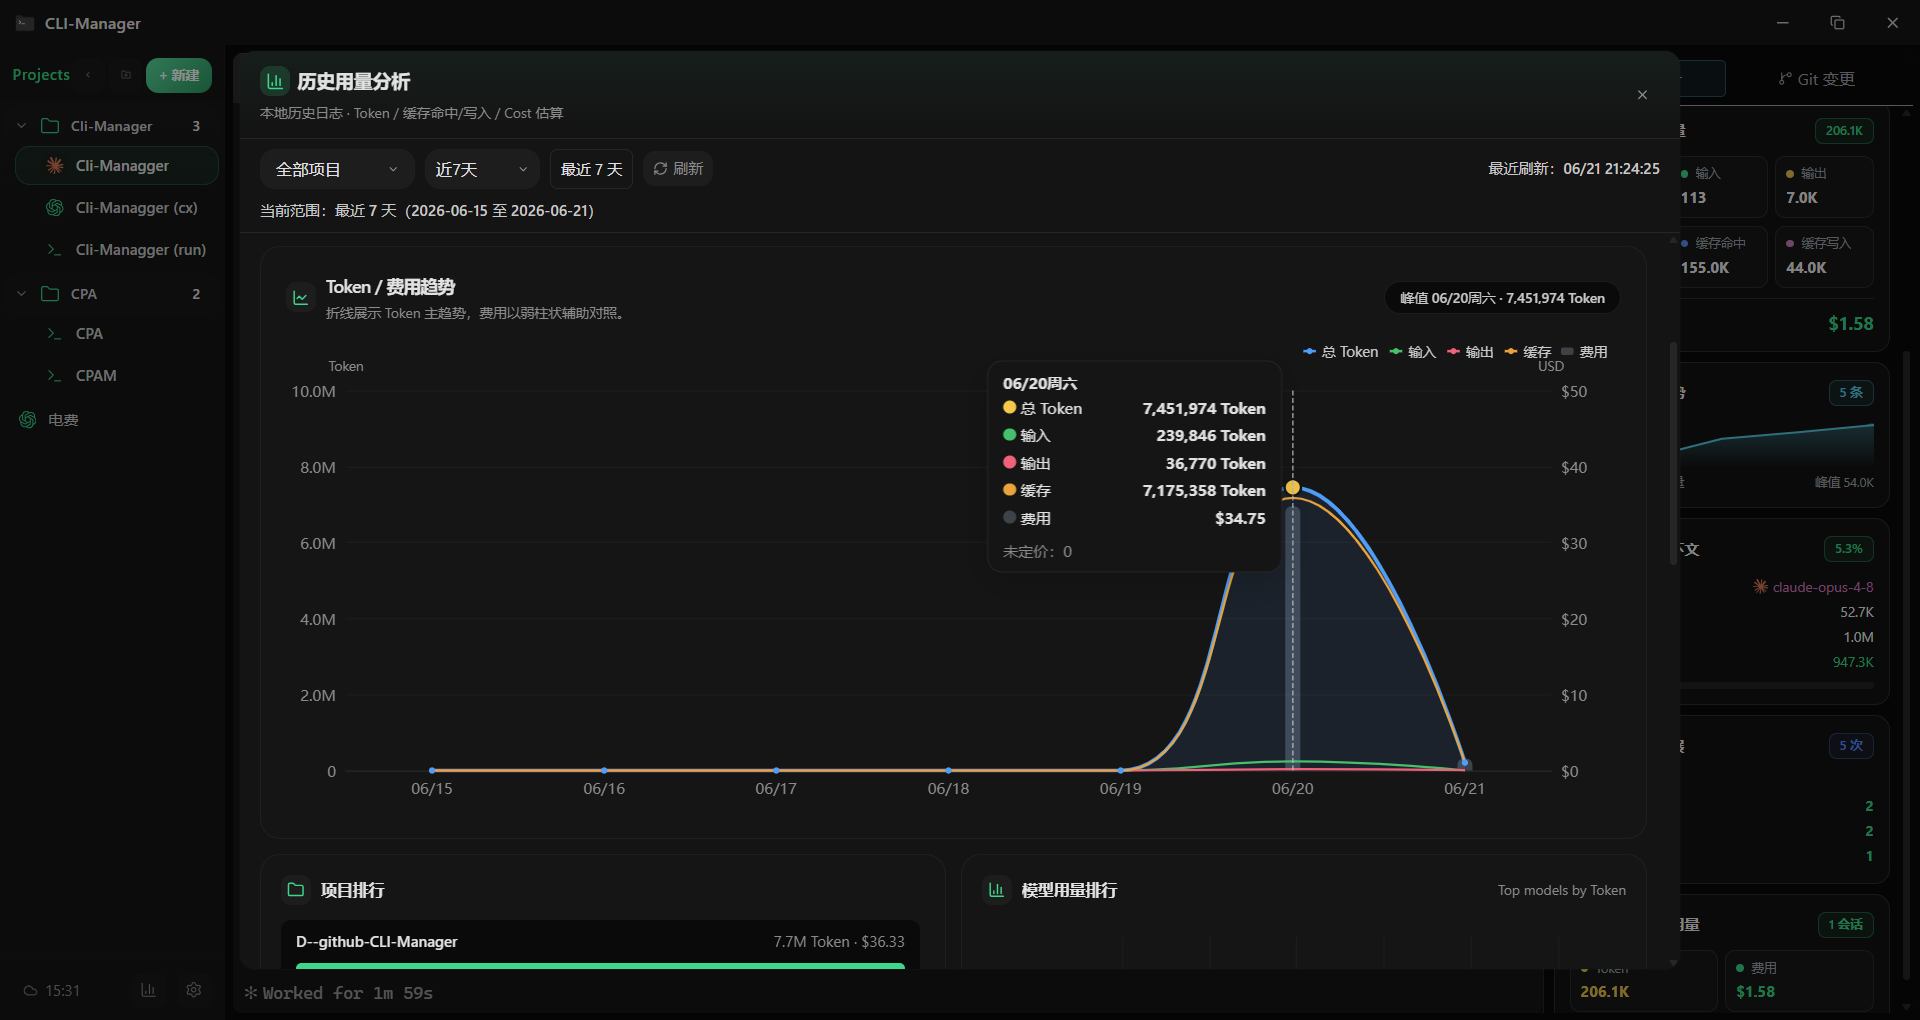This screenshot has height=1020, width=1920.
Task: Select the Cli-Managger (run) project item
Action: point(117,250)
